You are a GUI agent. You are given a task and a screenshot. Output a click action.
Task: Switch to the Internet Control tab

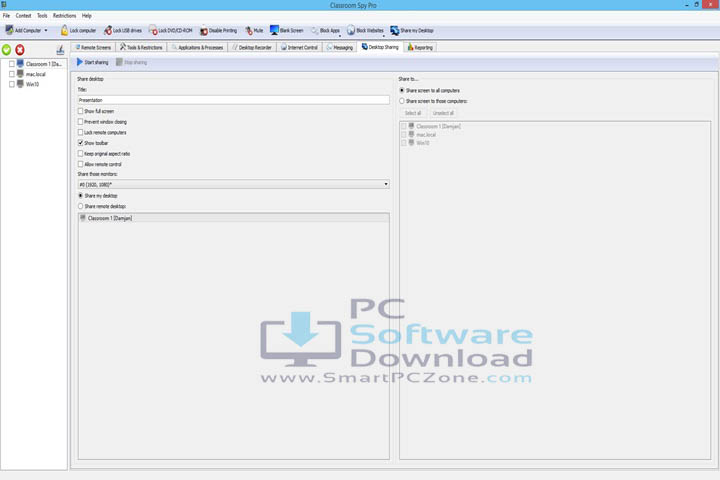pyautogui.click(x=299, y=47)
